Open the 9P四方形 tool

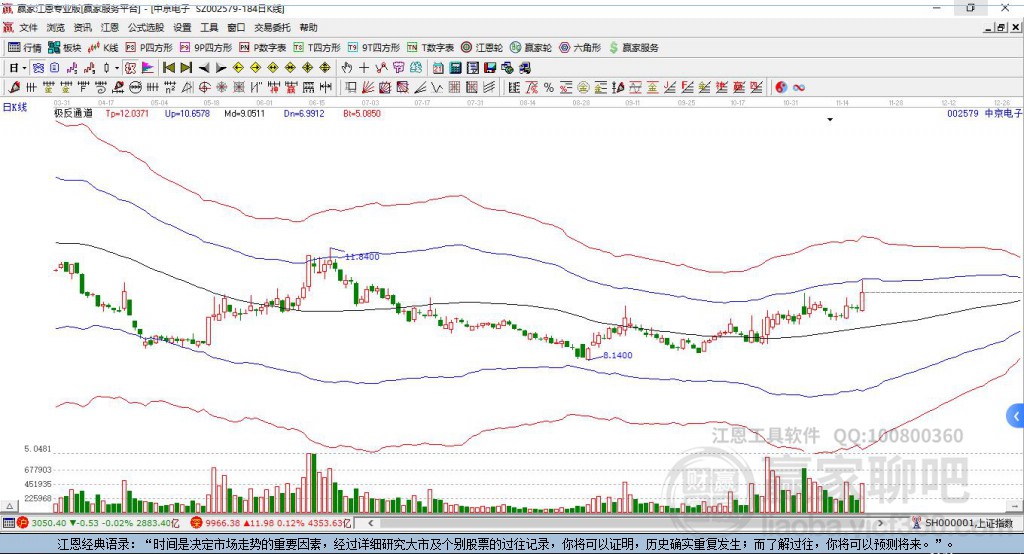point(206,48)
